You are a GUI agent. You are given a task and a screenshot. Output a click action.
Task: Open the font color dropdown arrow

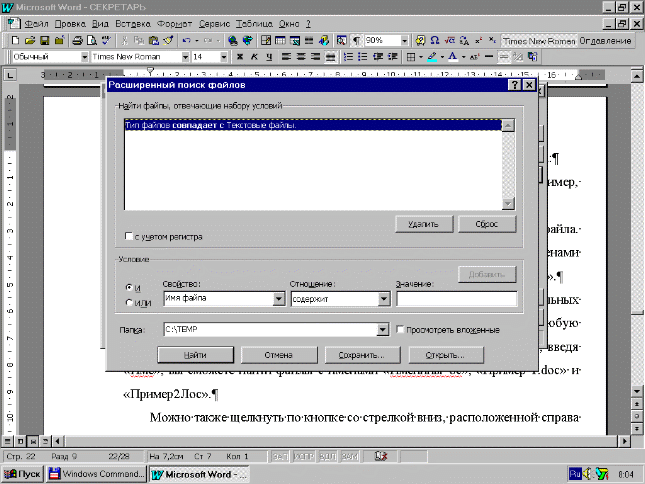[x=463, y=57]
